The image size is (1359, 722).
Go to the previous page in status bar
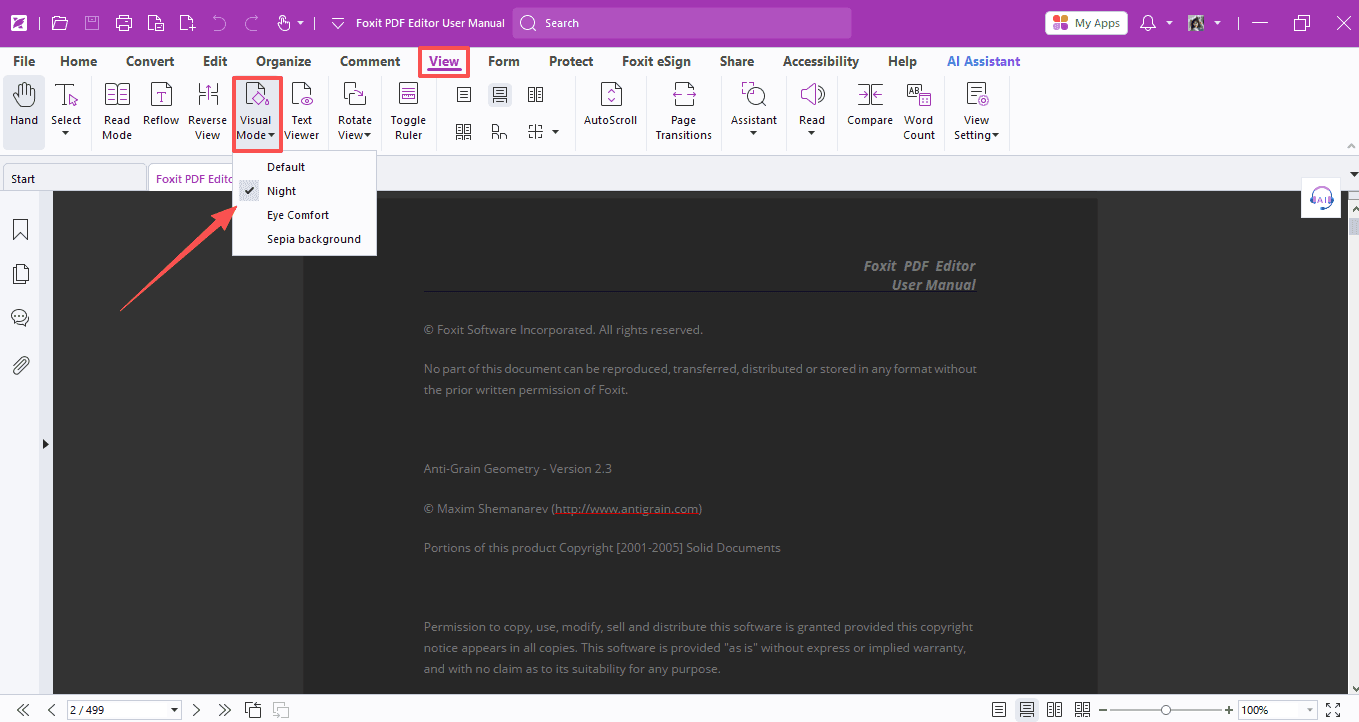click(51, 710)
